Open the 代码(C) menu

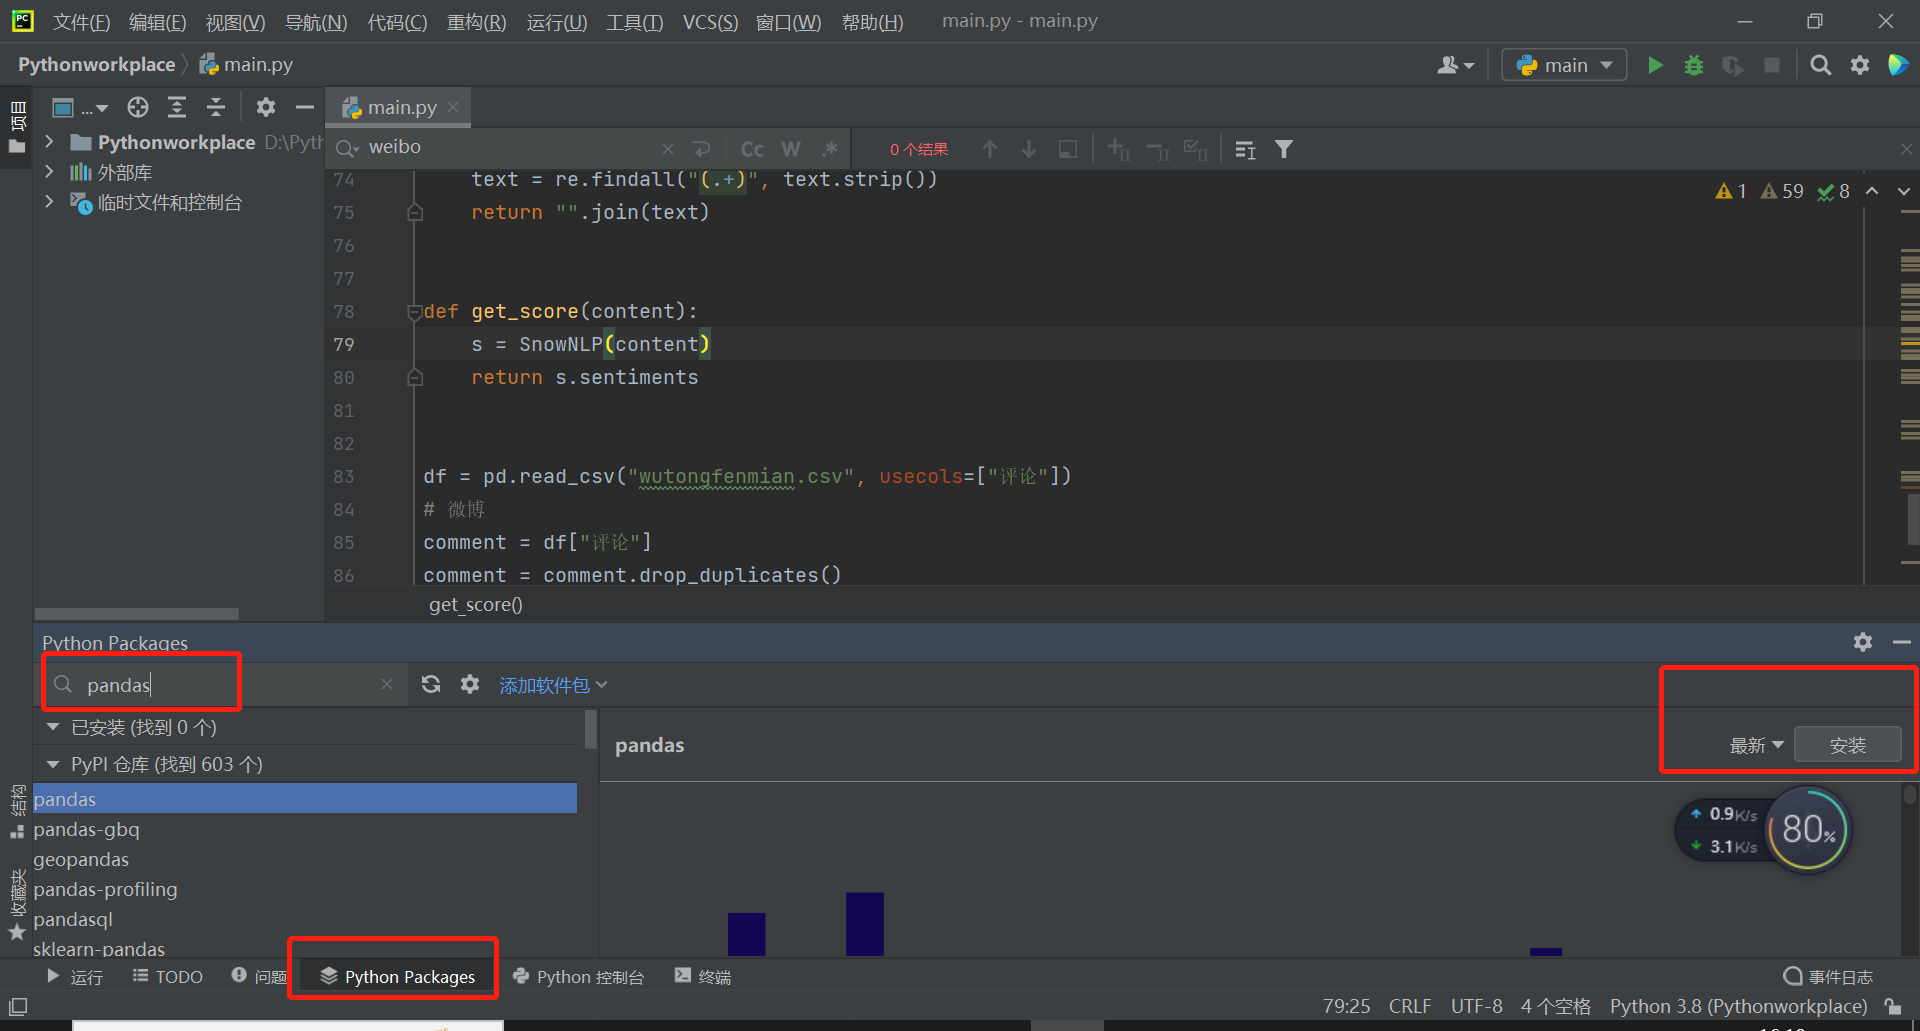point(397,21)
